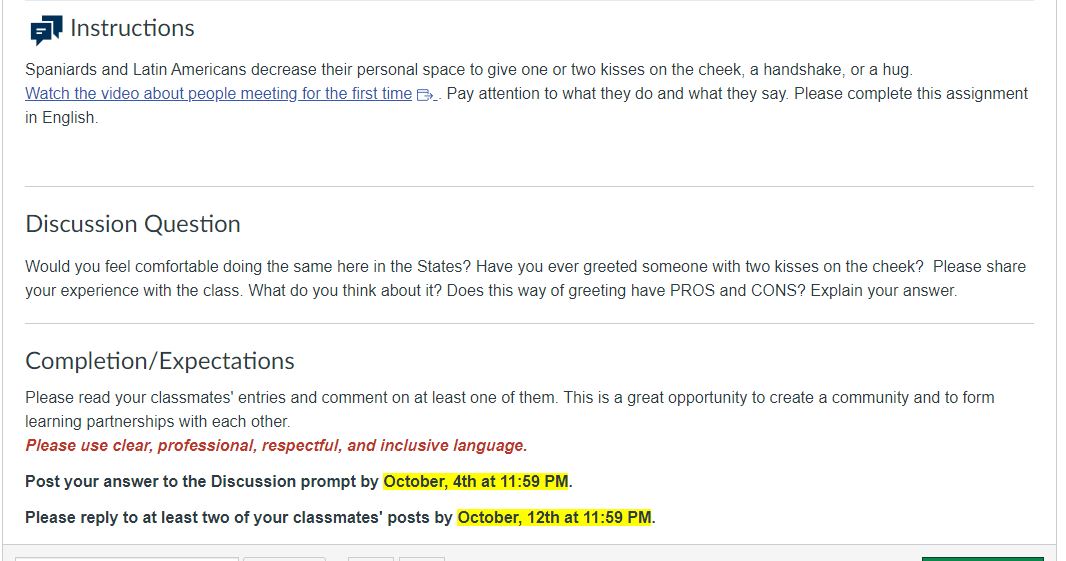Click the red inclusive language notice

(x=276, y=445)
